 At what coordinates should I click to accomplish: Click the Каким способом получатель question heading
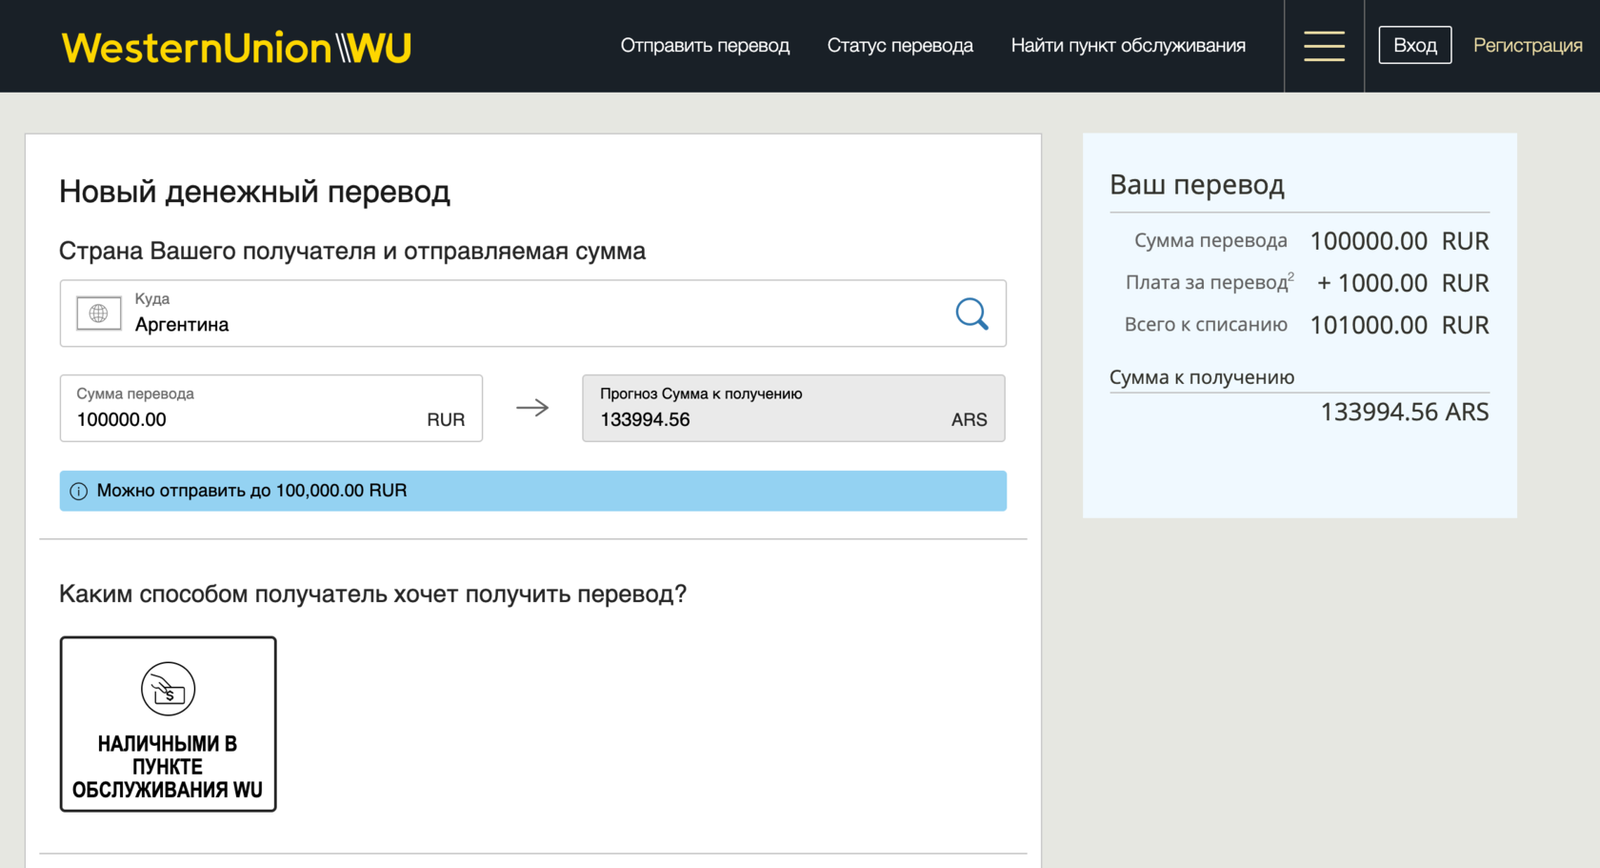(373, 594)
